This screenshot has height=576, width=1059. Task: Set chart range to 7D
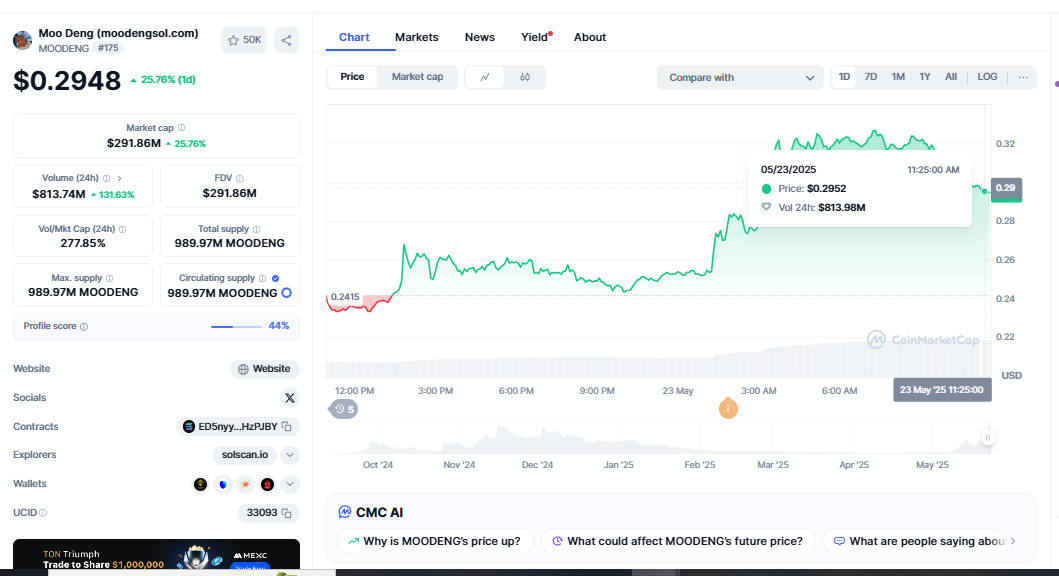click(x=871, y=77)
